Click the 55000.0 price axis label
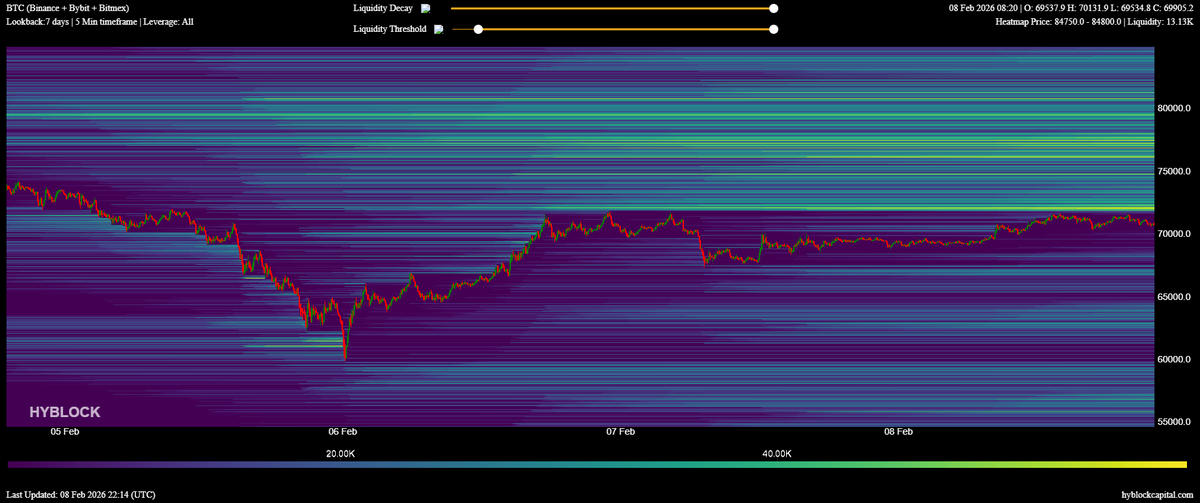 pyautogui.click(x=1173, y=423)
